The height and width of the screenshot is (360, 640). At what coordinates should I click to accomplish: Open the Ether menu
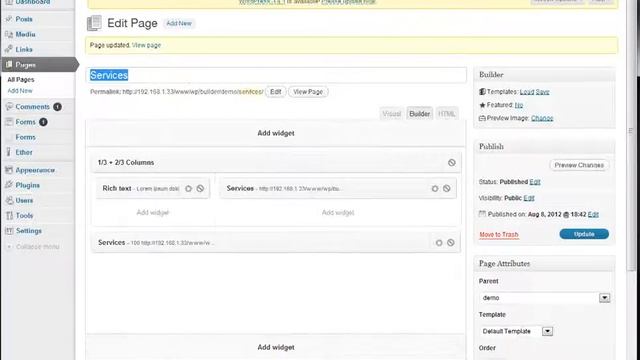(x=24, y=152)
